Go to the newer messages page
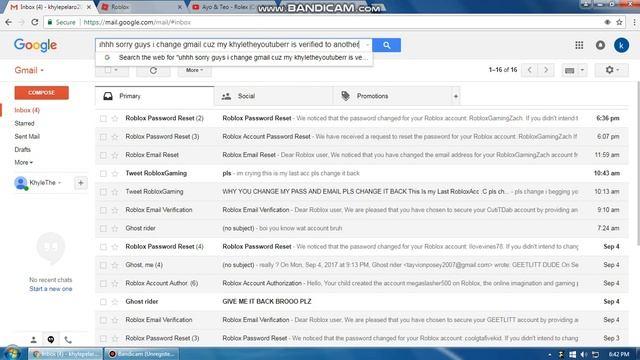This screenshot has height=360, width=640. [529, 70]
